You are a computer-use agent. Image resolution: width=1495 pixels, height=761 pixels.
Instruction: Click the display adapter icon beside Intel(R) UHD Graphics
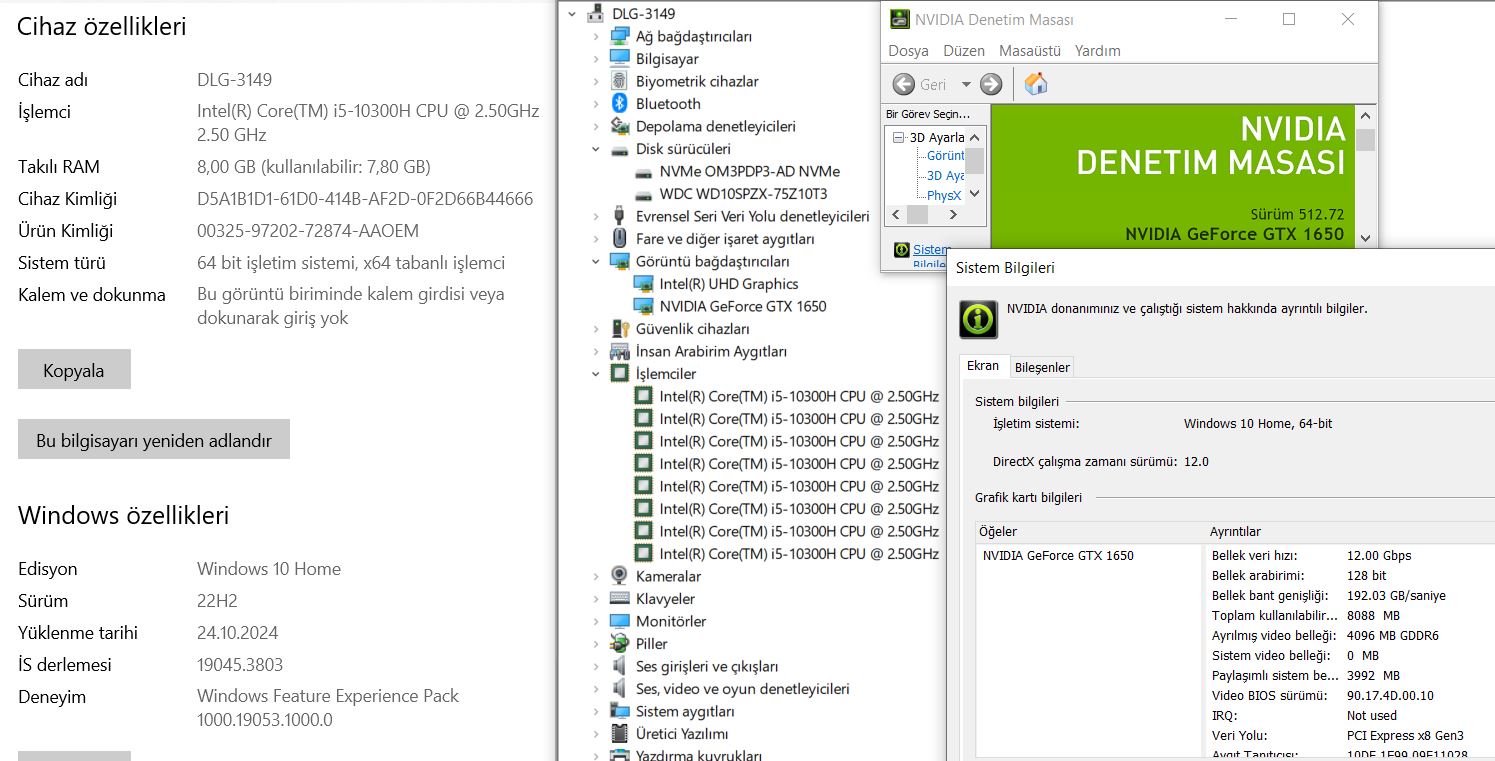[x=643, y=284]
